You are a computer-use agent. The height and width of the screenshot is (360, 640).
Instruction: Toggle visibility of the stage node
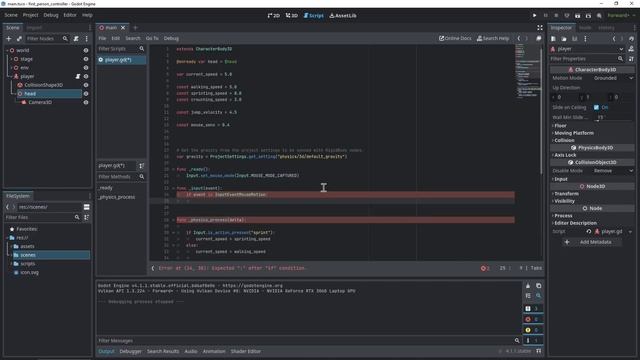coord(86,59)
